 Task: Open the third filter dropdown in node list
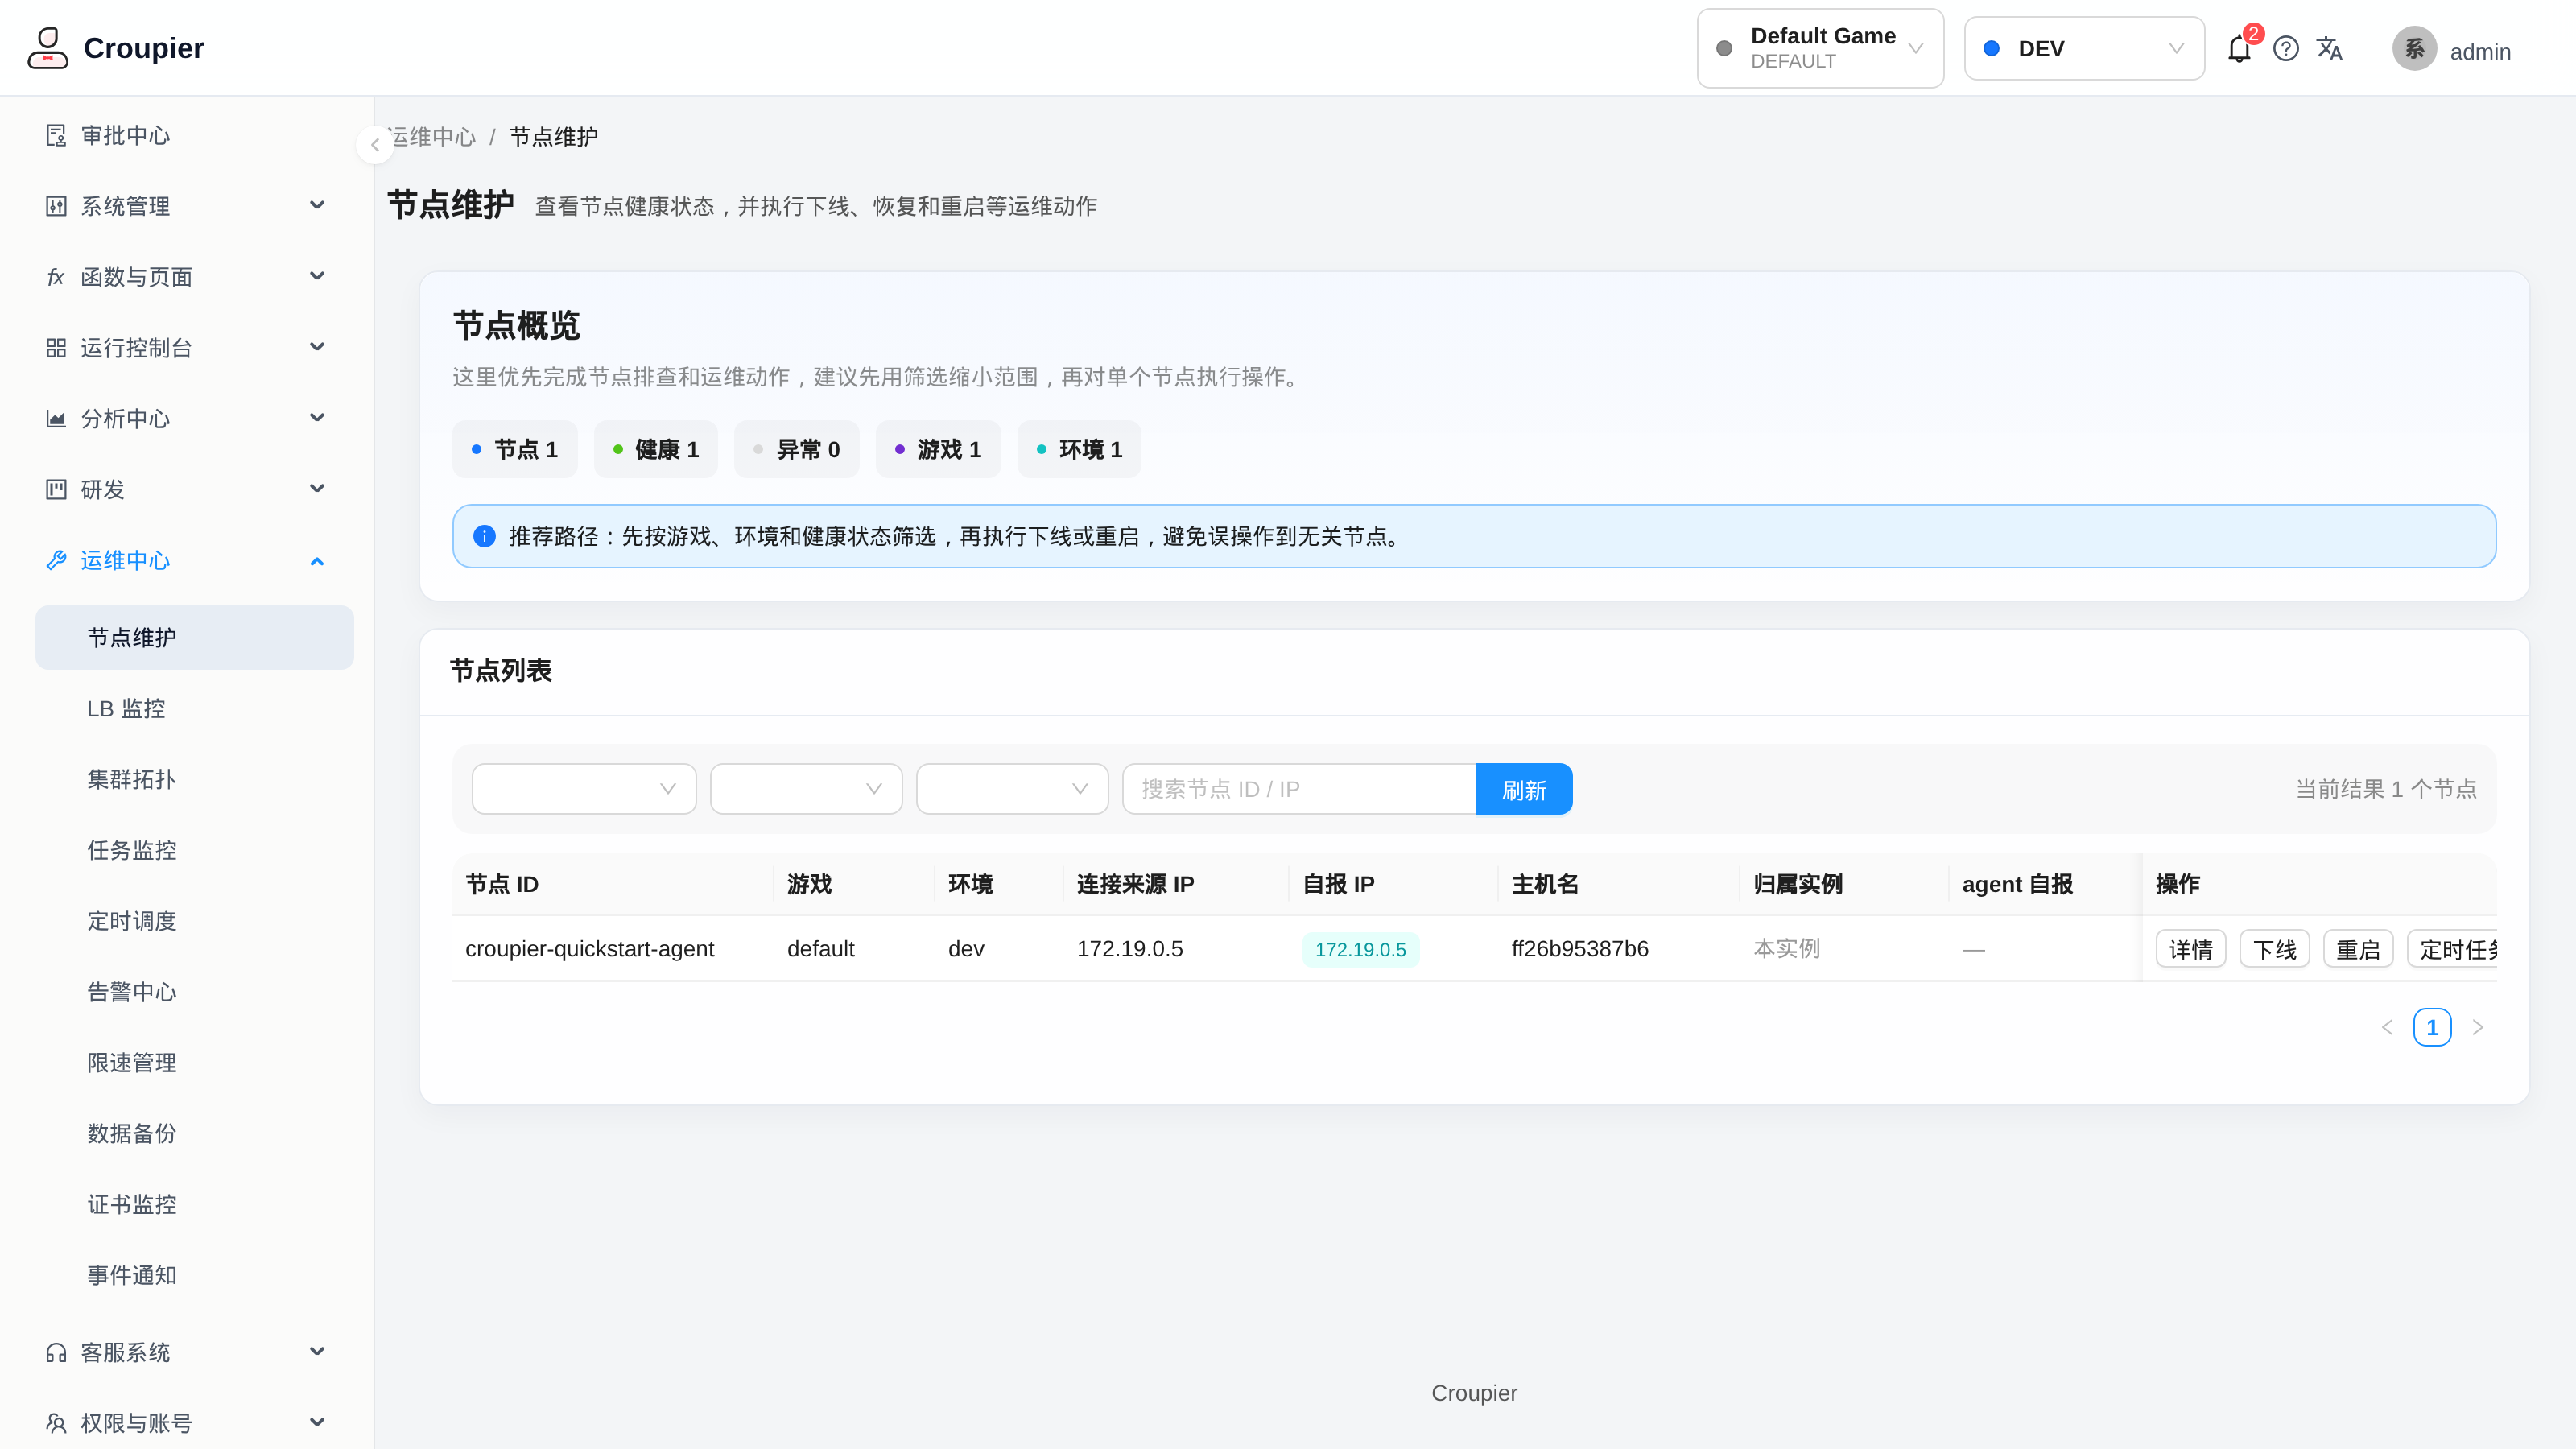(1012, 789)
